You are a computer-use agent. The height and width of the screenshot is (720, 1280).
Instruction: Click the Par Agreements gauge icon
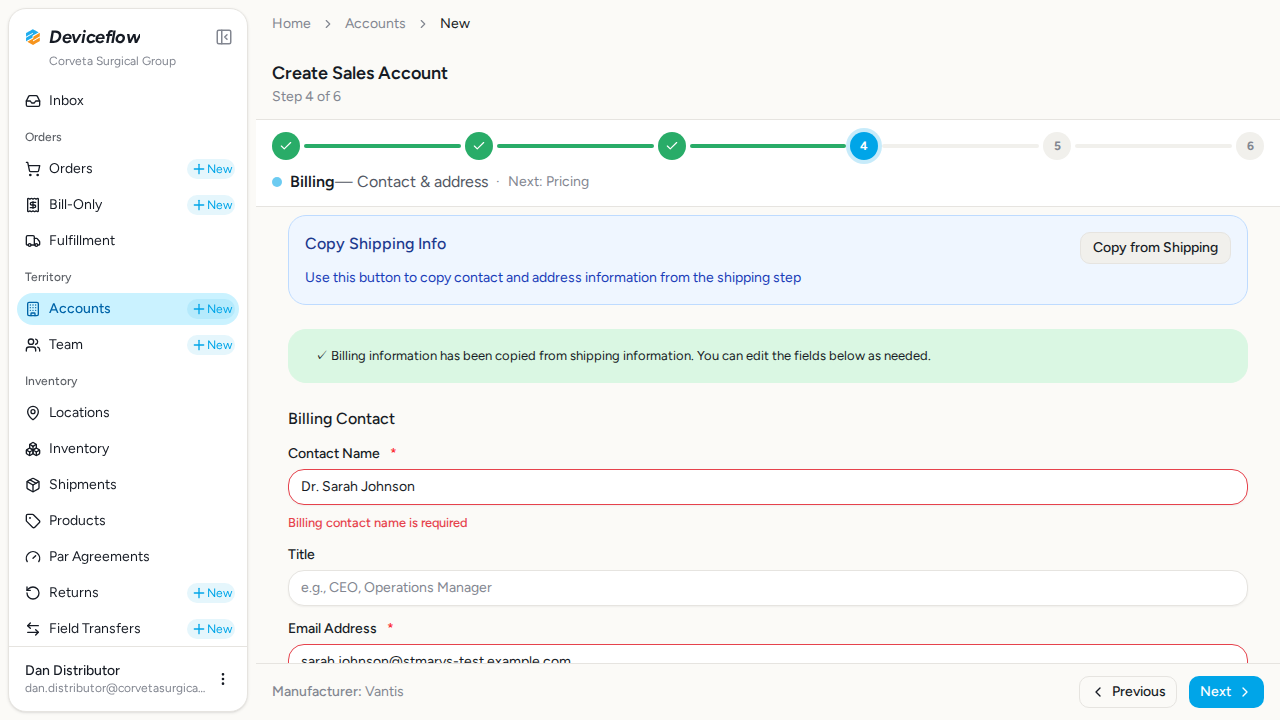[33, 557]
